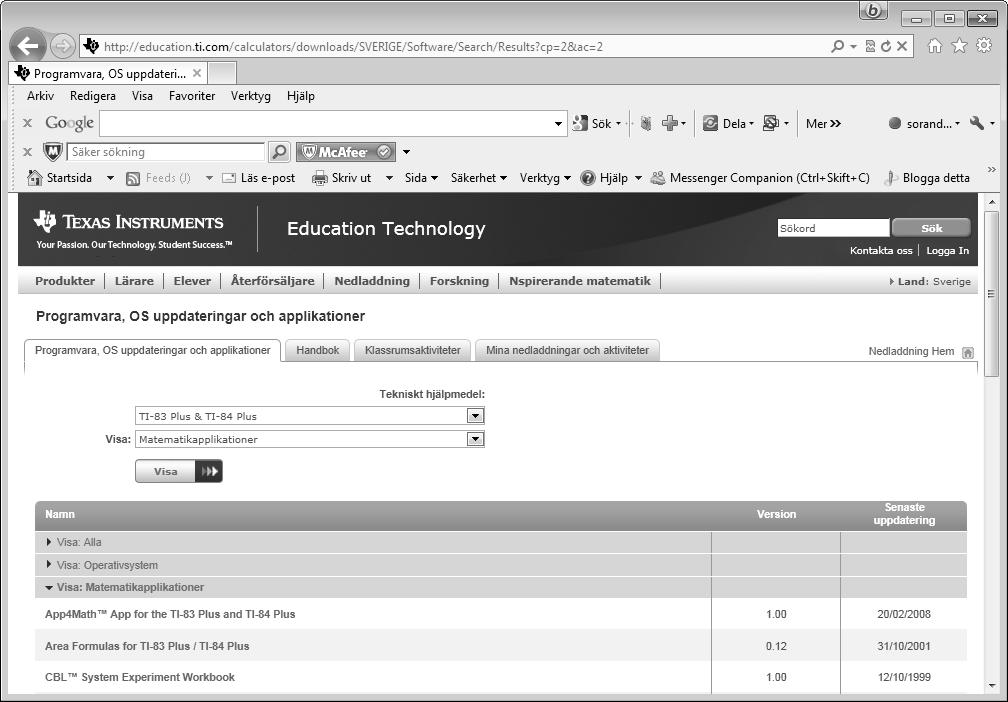Open the Produkter navigation item
1008x702 pixels.
click(x=65, y=281)
